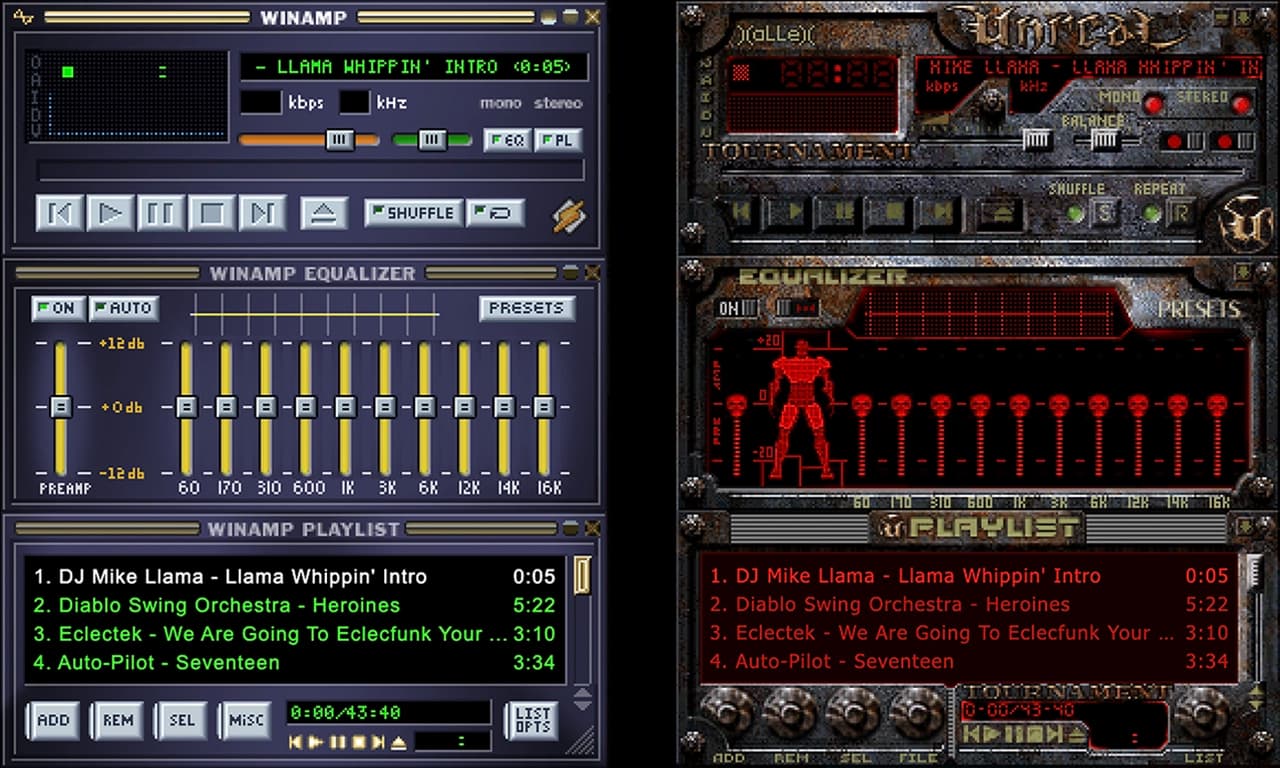Click the Unreal Tournament U emblem
Screen dimensions: 1280x768
1247,225
